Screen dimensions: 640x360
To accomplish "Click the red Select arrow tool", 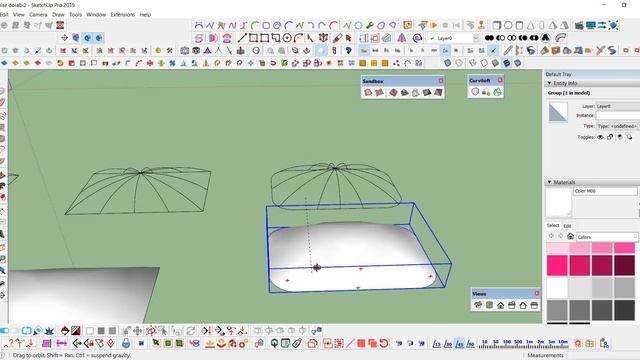I will [349, 38].
